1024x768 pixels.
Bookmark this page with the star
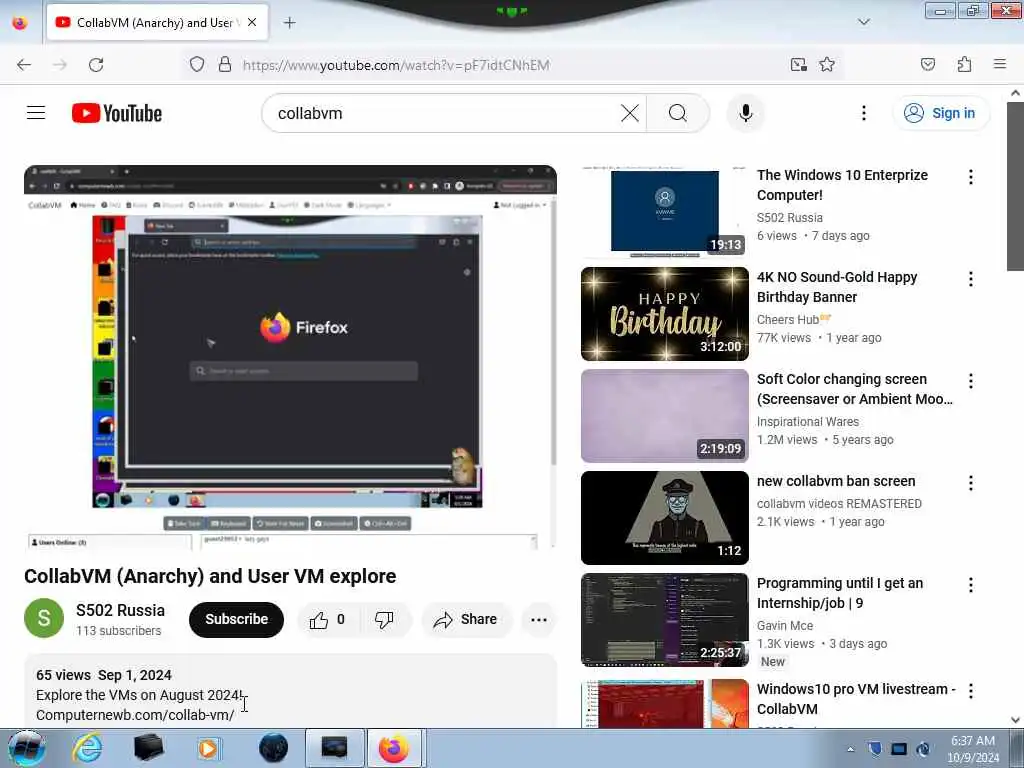click(827, 65)
